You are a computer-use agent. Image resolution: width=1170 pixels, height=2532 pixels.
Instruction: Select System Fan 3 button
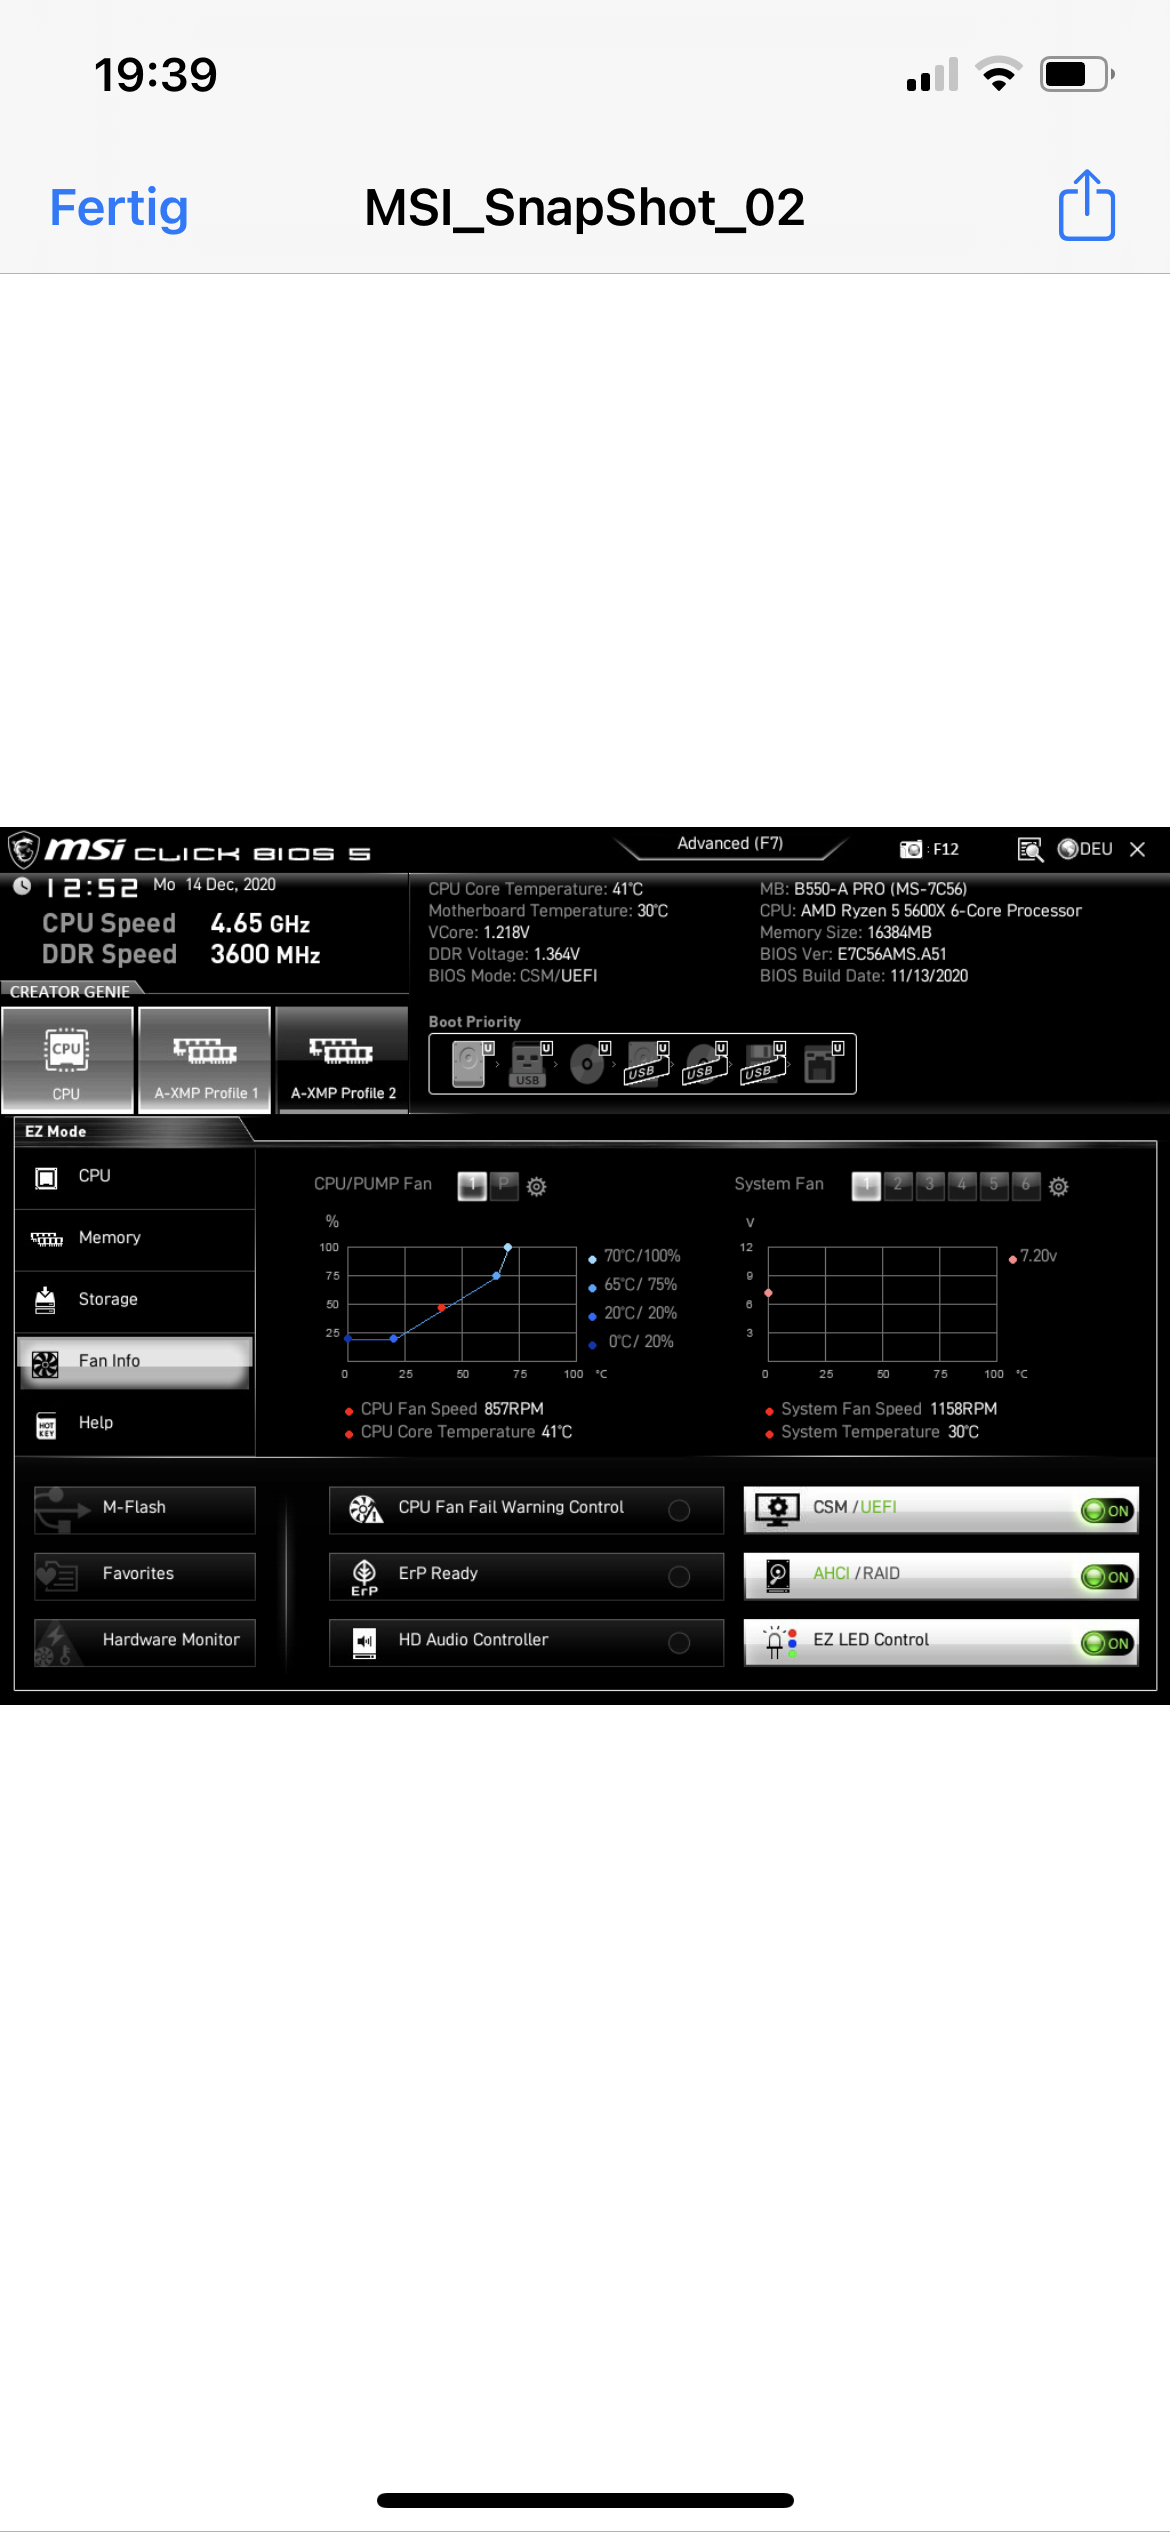930,1185
